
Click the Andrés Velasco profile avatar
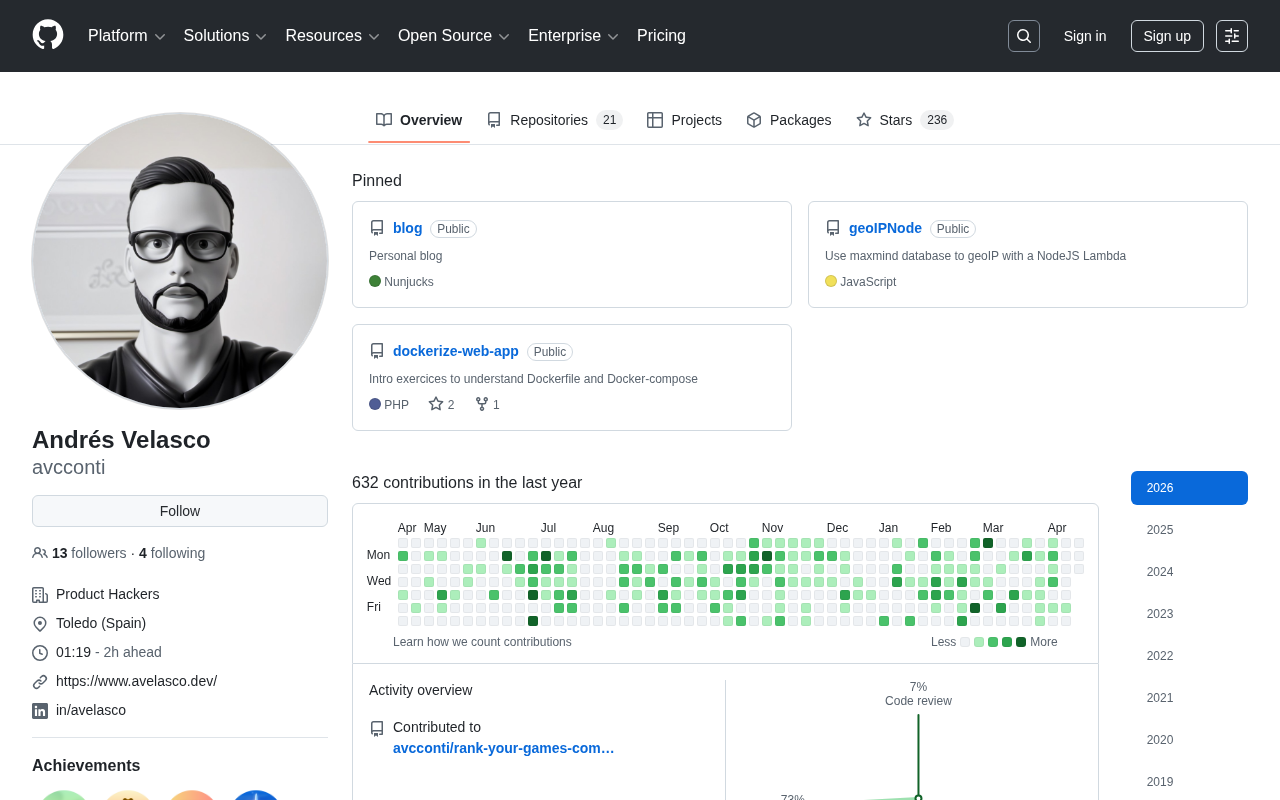180,261
